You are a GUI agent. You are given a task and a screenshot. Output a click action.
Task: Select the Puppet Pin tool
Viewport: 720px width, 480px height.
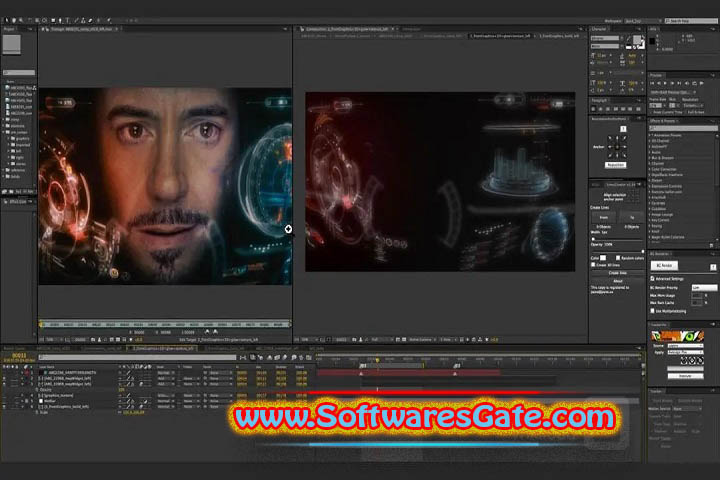coord(109,20)
